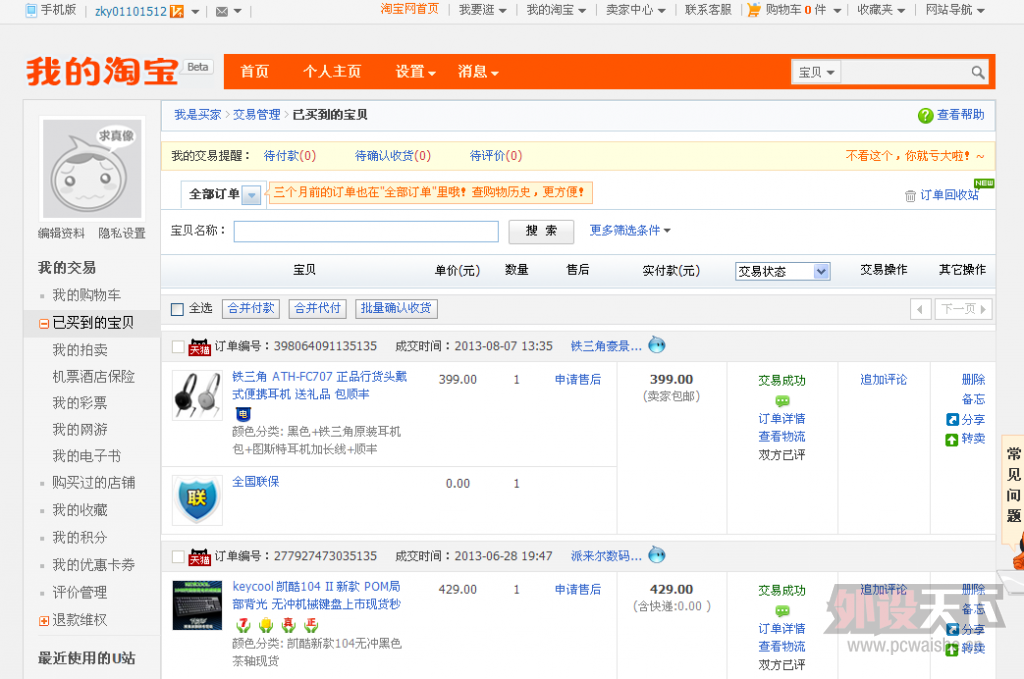
Task: Click the green help question mark icon
Action: click(925, 116)
